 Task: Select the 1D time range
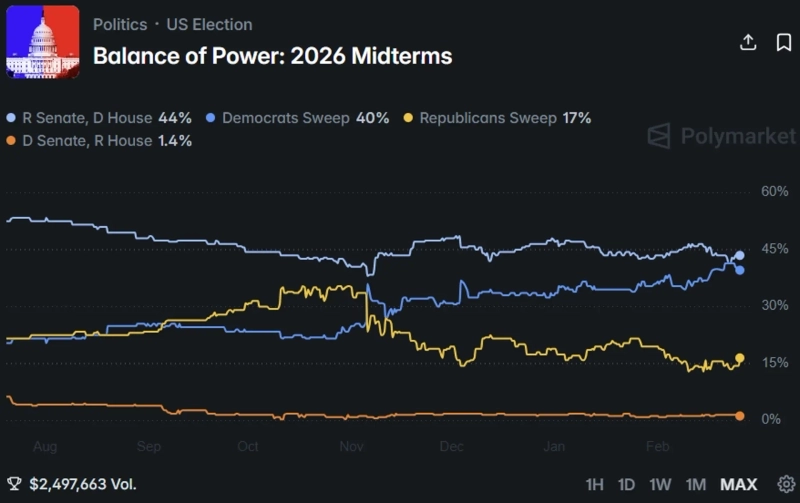626,484
